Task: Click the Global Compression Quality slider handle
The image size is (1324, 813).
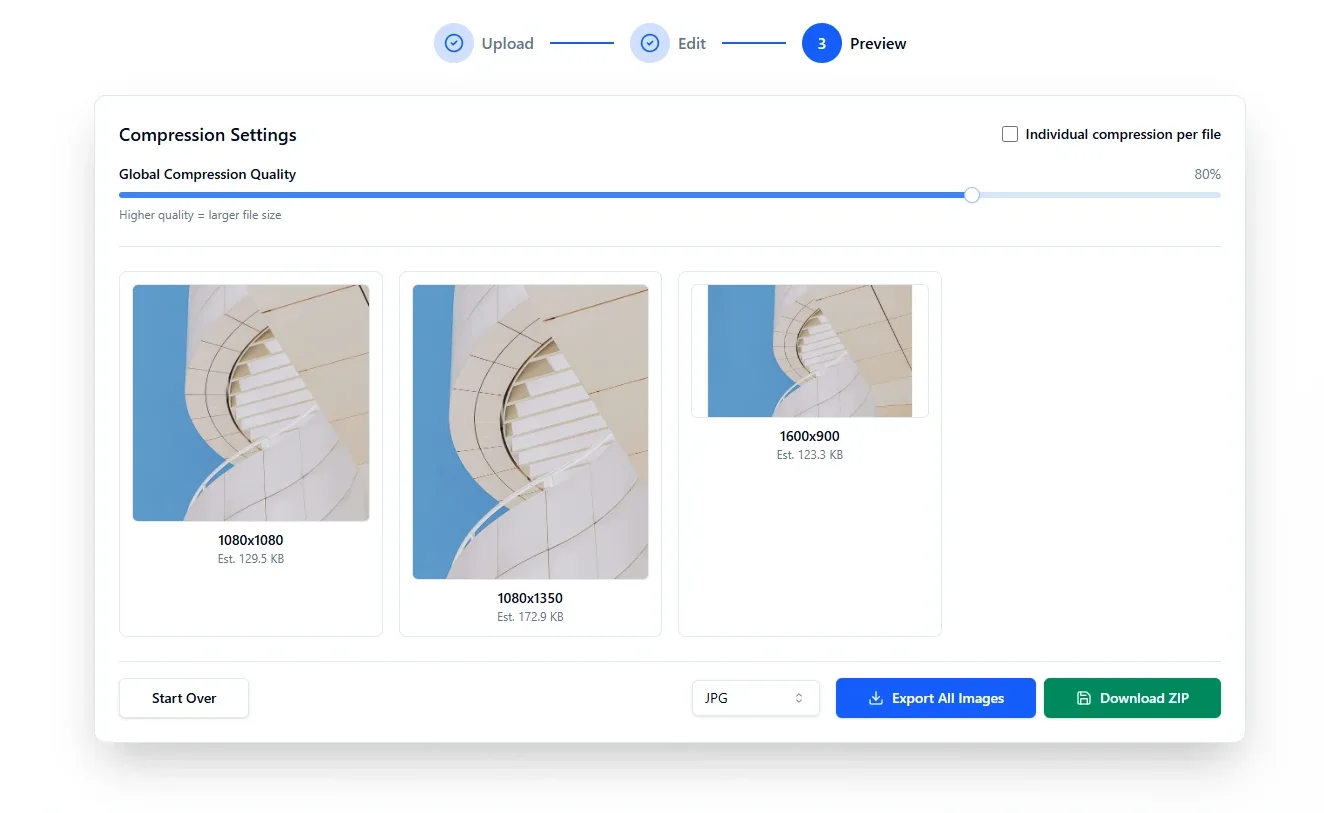Action: point(971,195)
